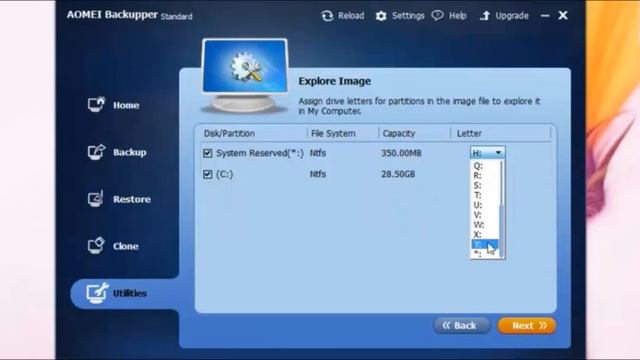Viewport: 640px width, 360px height.
Task: Minimize the AOMEI Backupper window
Action: pyautogui.click(x=545, y=16)
